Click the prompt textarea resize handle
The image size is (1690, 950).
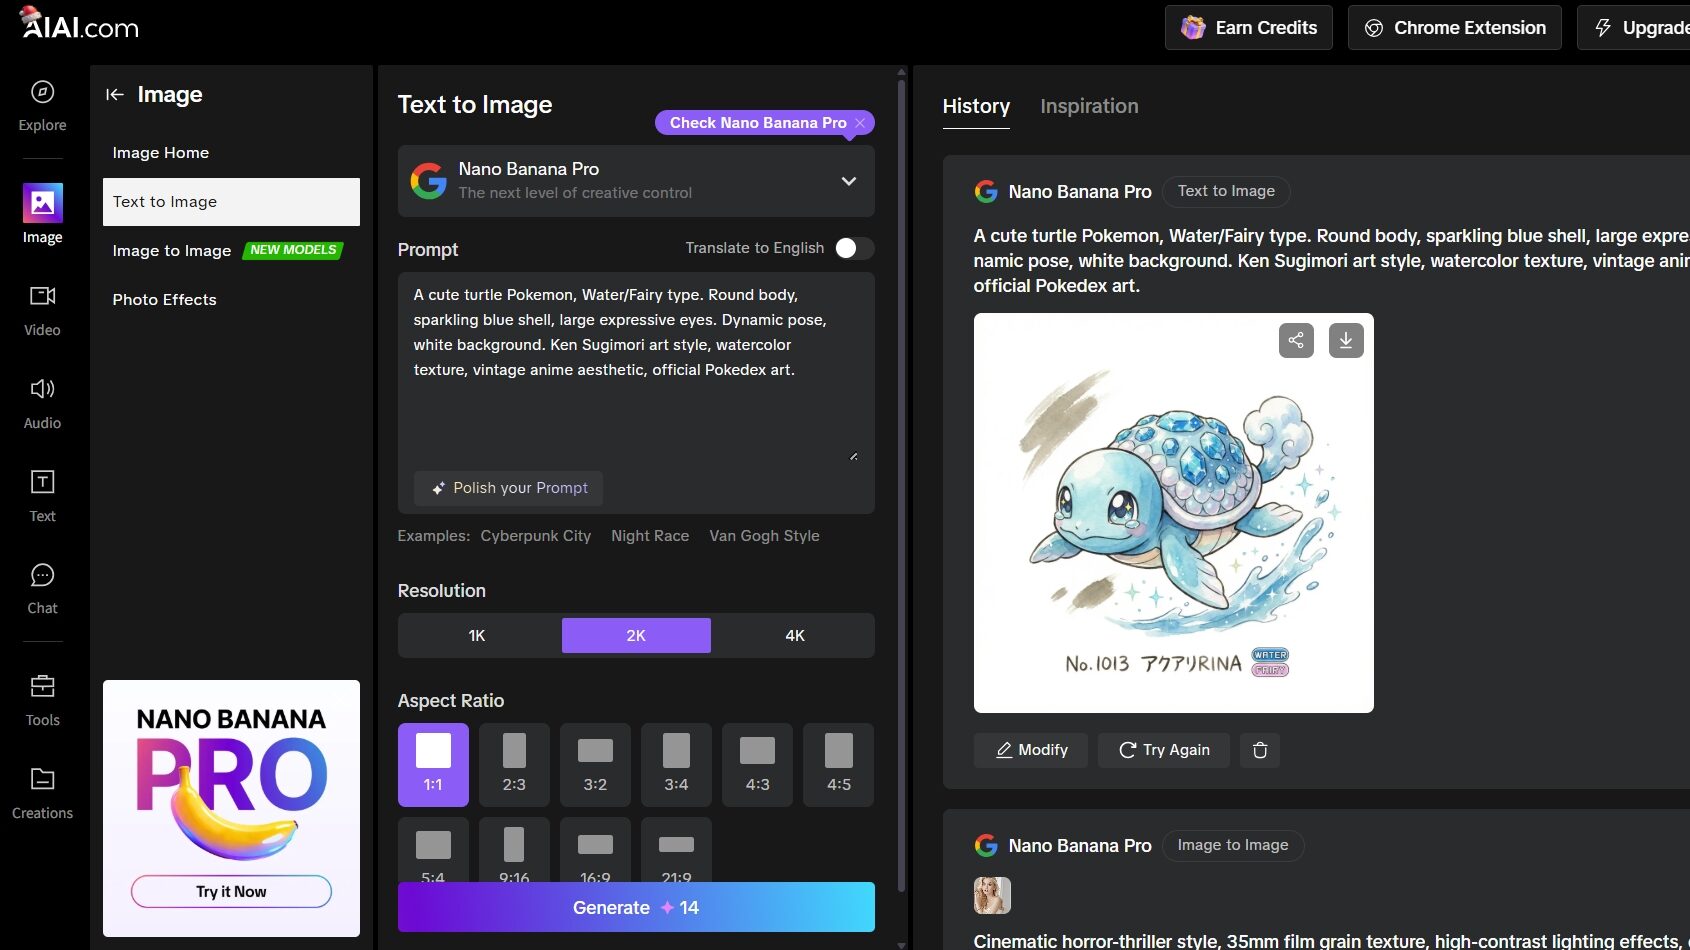(853, 456)
